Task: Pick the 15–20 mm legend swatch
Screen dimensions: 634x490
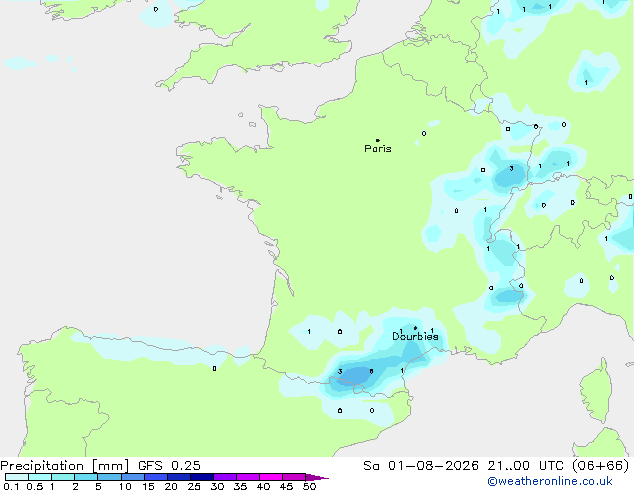Action: [x=156, y=477]
